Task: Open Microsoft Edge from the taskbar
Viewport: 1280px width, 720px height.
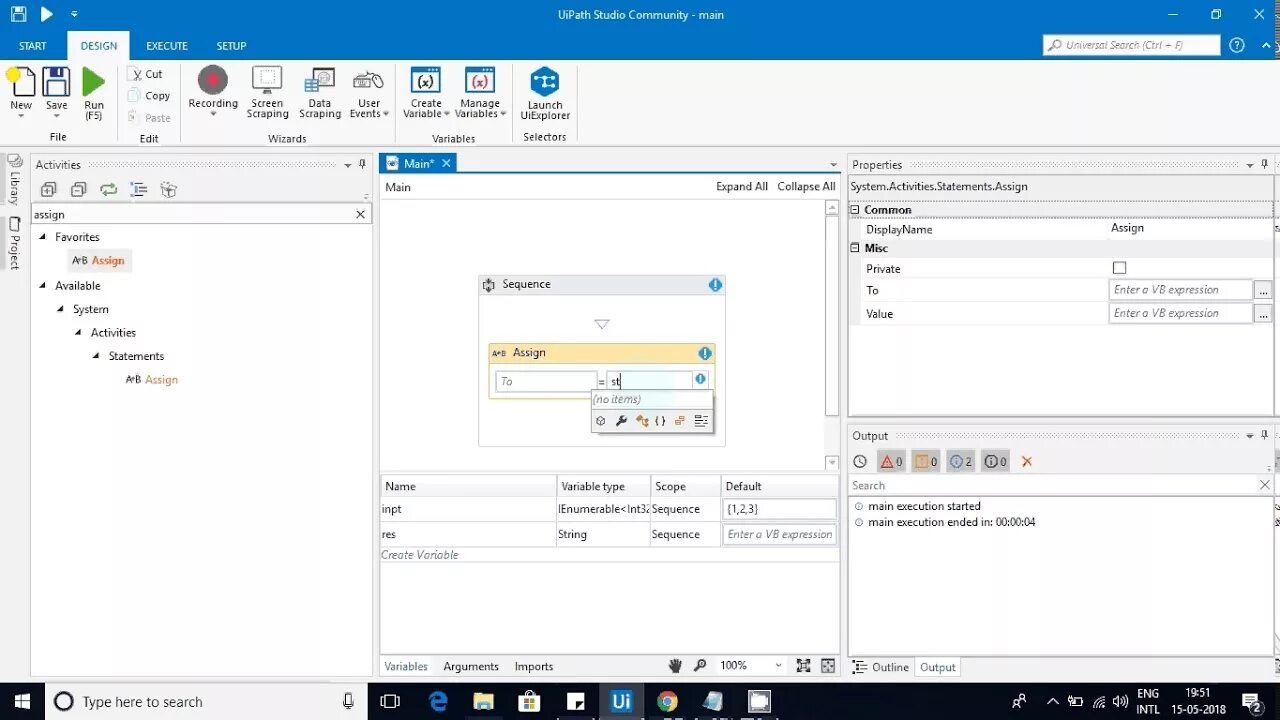Action: pyautogui.click(x=438, y=701)
